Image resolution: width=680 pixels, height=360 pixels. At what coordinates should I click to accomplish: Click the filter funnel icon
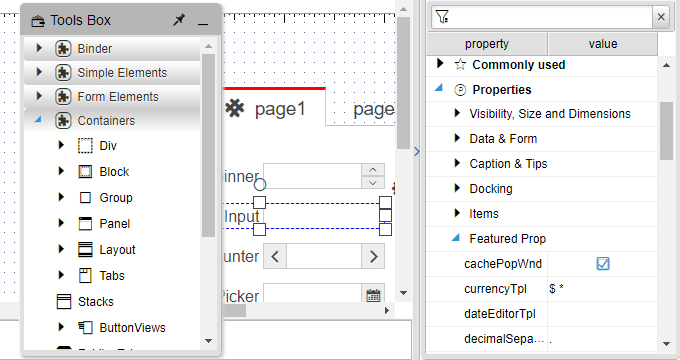tap(442, 17)
